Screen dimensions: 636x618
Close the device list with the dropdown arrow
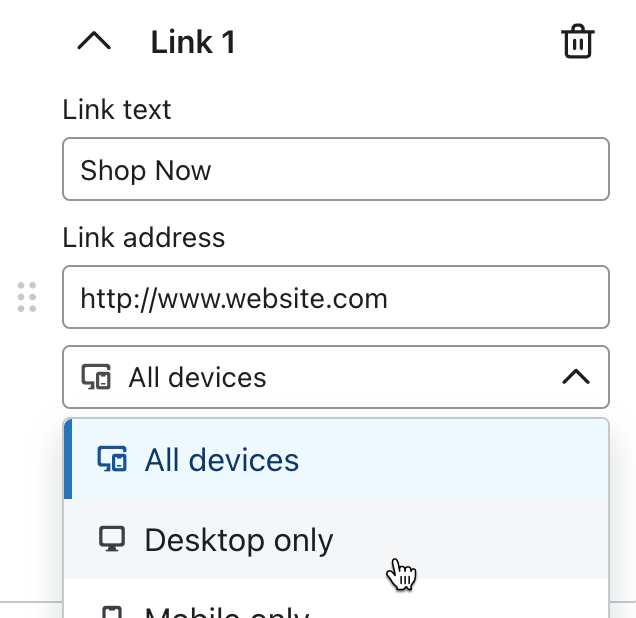click(576, 378)
